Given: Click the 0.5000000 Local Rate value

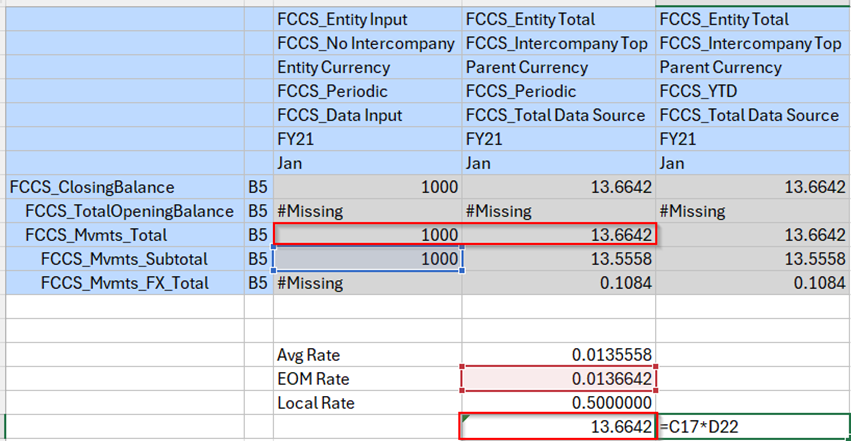Looking at the screenshot, I should pos(558,402).
